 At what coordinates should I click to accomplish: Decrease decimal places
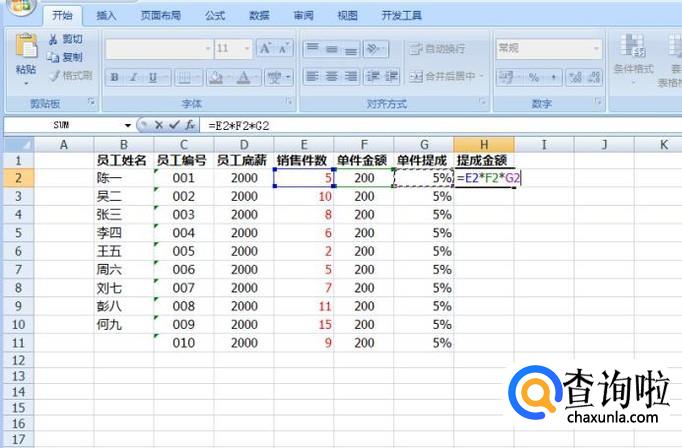coord(594,77)
